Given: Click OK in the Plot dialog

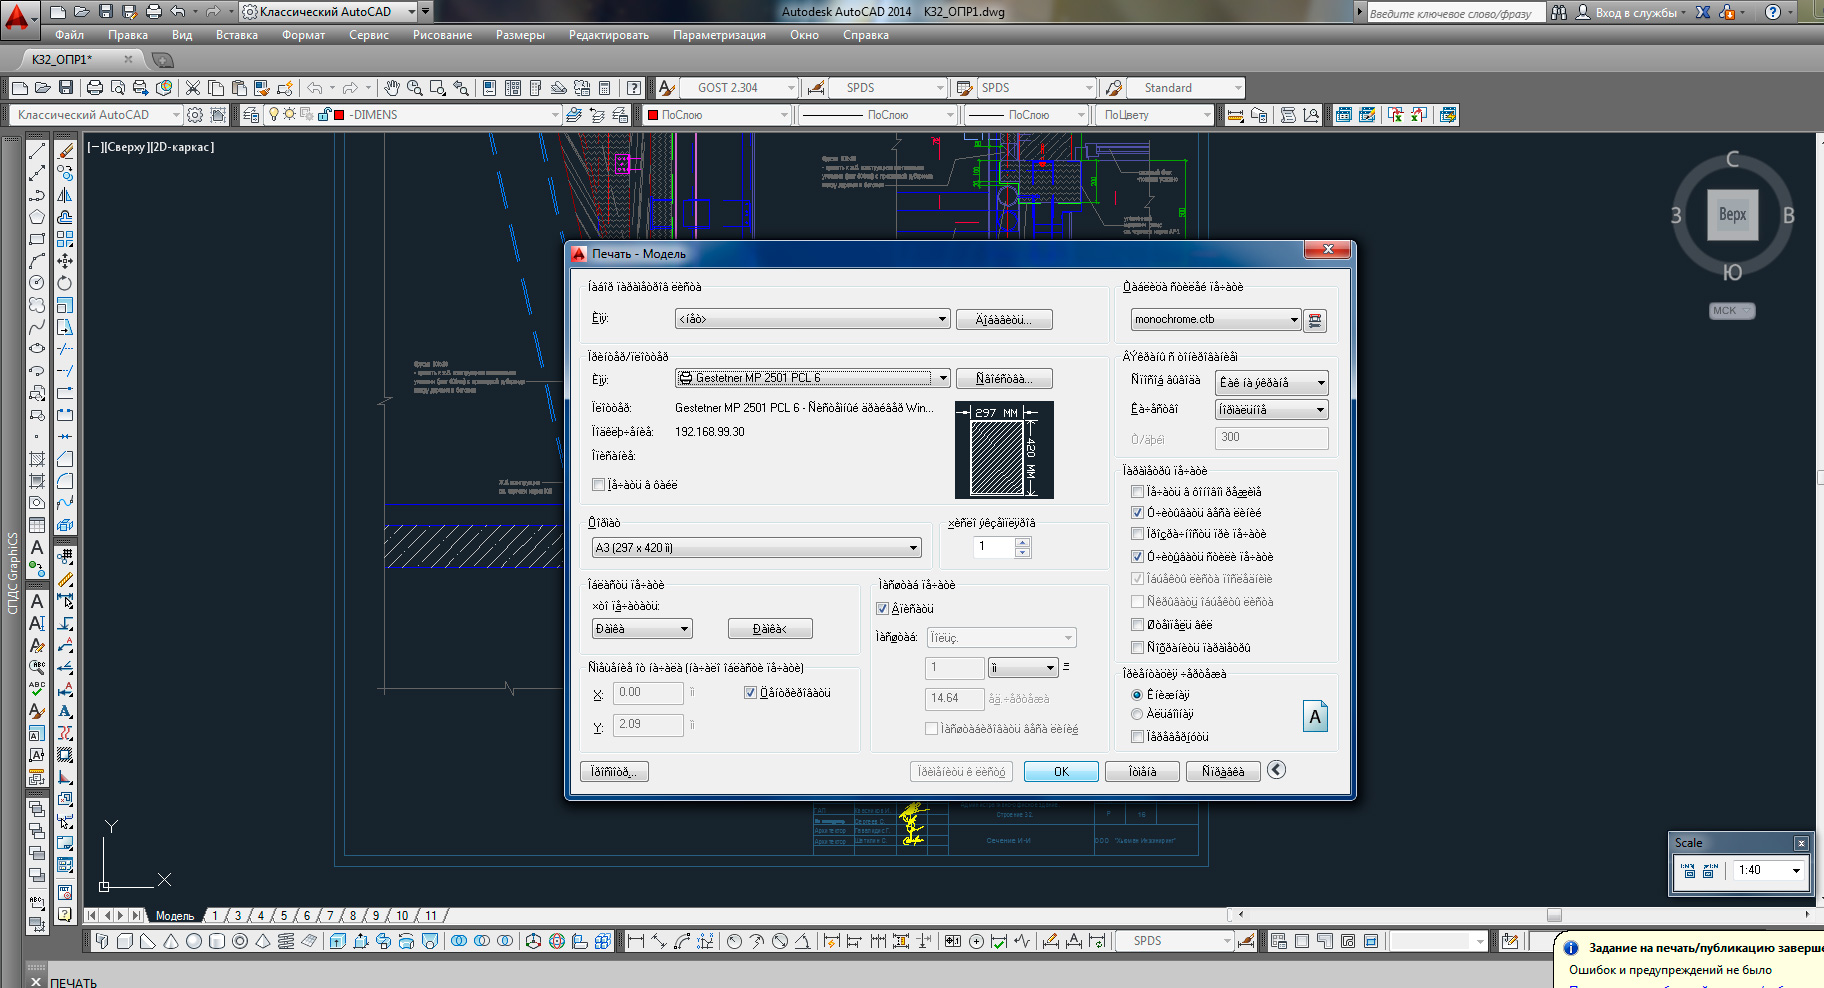Looking at the screenshot, I should 1061,772.
